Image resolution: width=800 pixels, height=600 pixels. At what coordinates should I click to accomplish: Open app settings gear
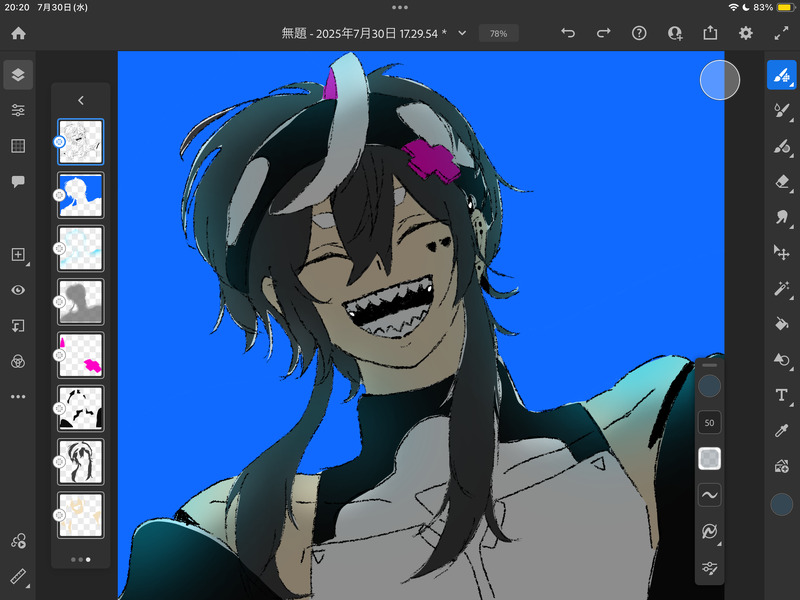click(745, 33)
